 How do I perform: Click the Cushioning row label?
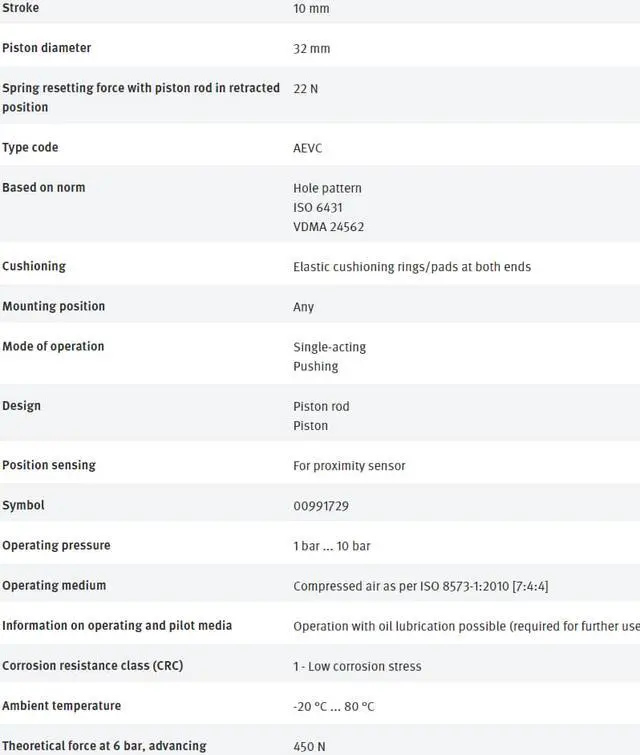[34, 266]
